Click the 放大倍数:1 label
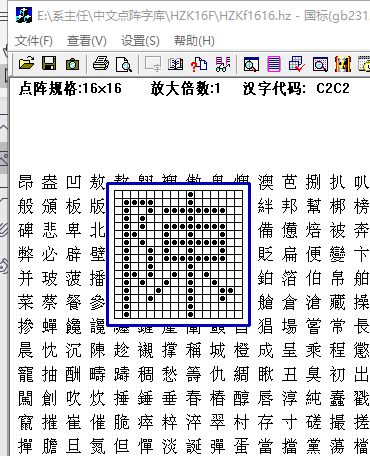The image size is (370, 456). tap(185, 88)
